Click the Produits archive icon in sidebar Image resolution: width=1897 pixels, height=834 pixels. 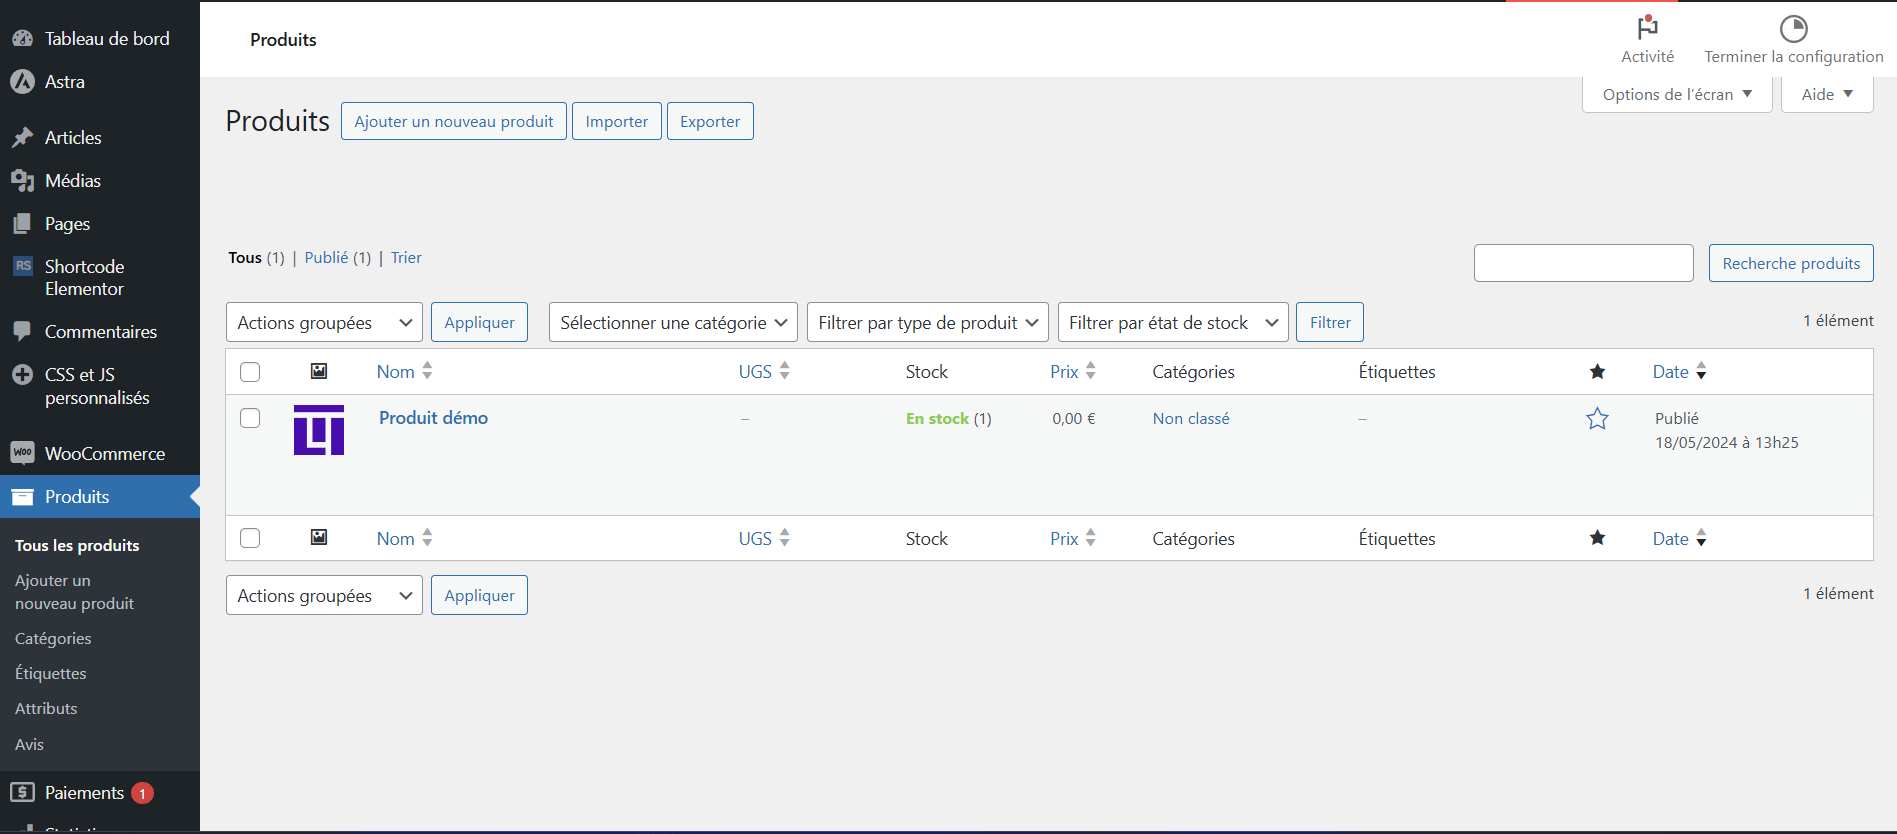pyautogui.click(x=22, y=497)
